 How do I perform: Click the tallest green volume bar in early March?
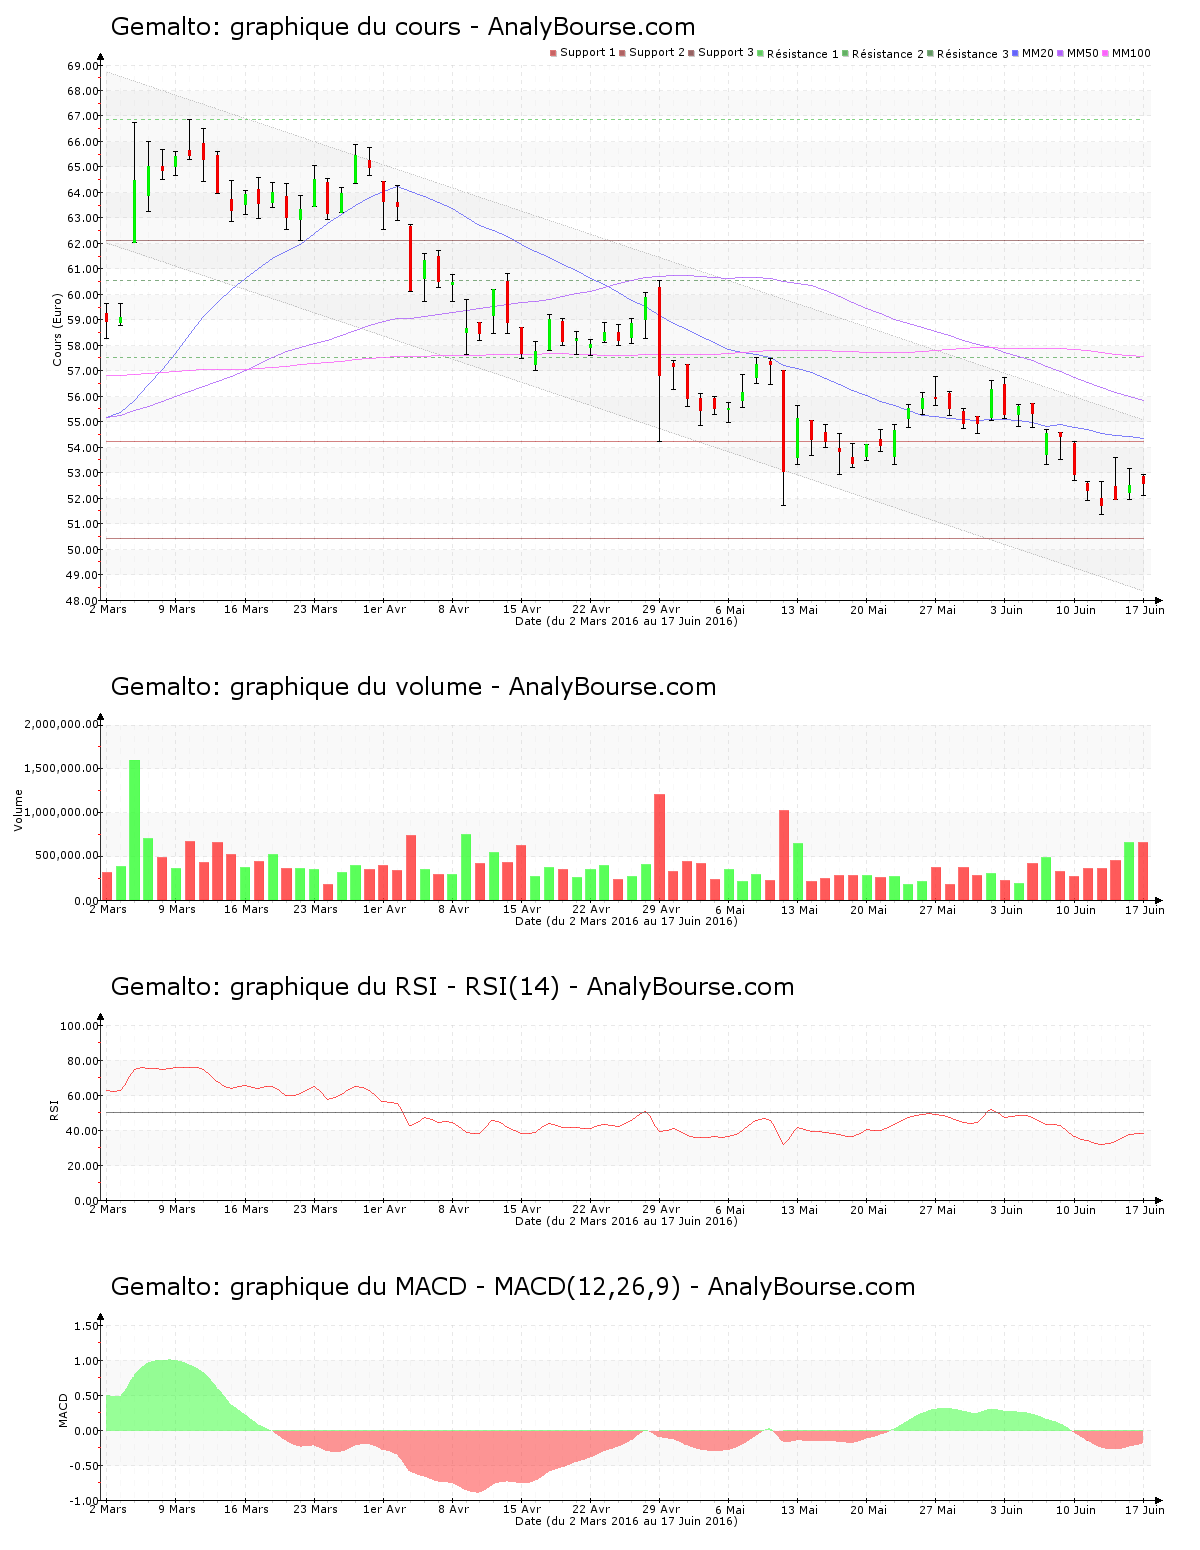click(x=134, y=830)
